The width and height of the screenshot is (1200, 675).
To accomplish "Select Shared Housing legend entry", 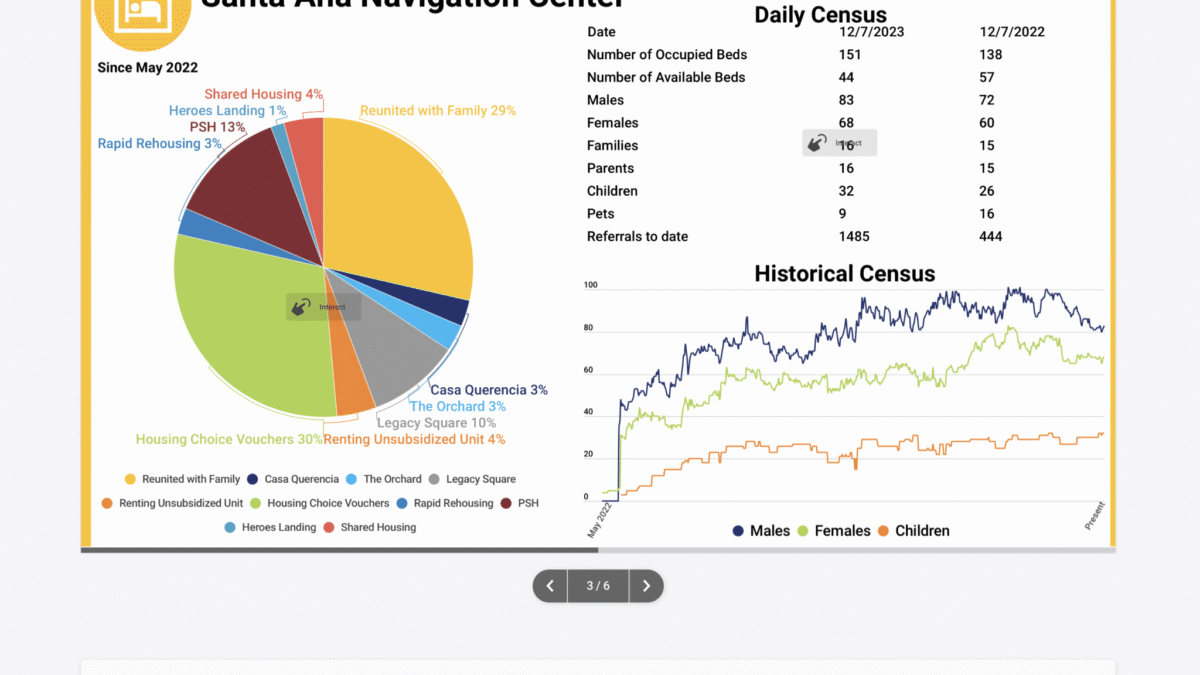I will click(370, 527).
